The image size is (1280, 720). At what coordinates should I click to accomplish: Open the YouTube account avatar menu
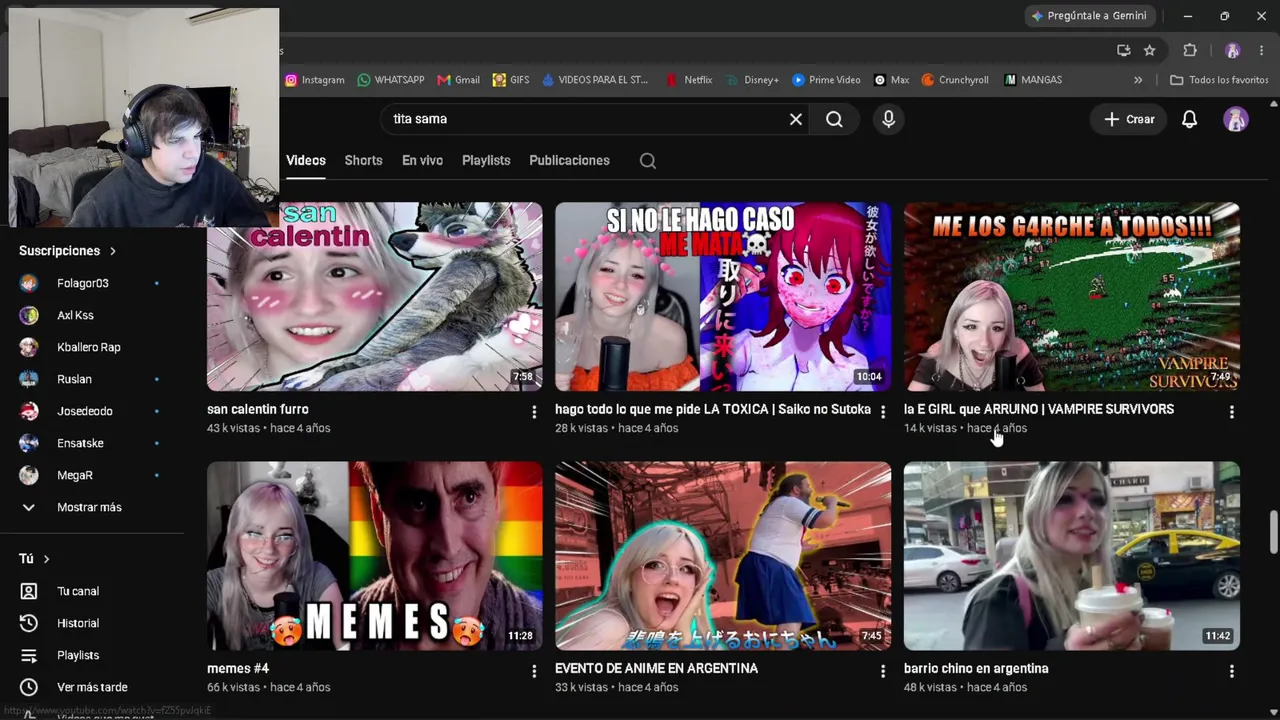click(x=1236, y=119)
